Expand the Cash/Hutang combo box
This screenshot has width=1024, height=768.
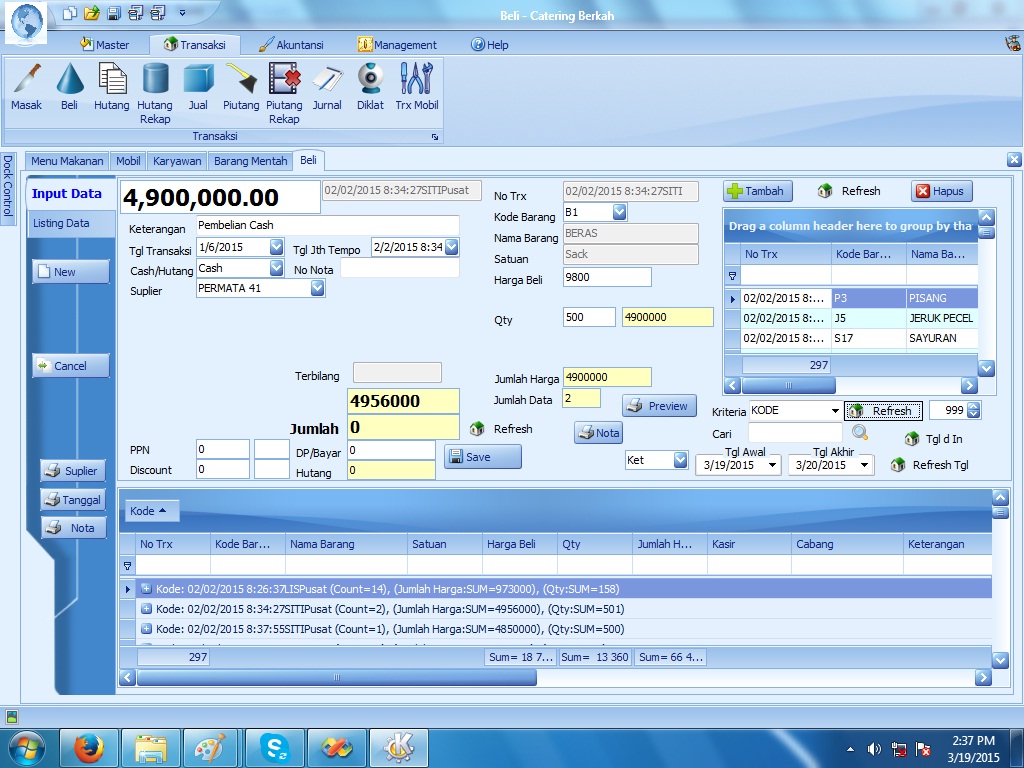276,268
